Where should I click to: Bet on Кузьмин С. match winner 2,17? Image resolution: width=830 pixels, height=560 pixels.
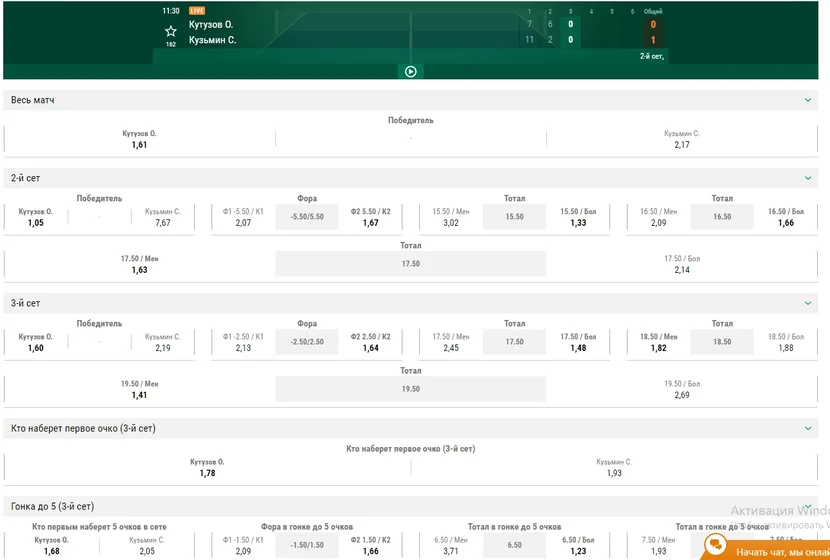[x=682, y=140]
